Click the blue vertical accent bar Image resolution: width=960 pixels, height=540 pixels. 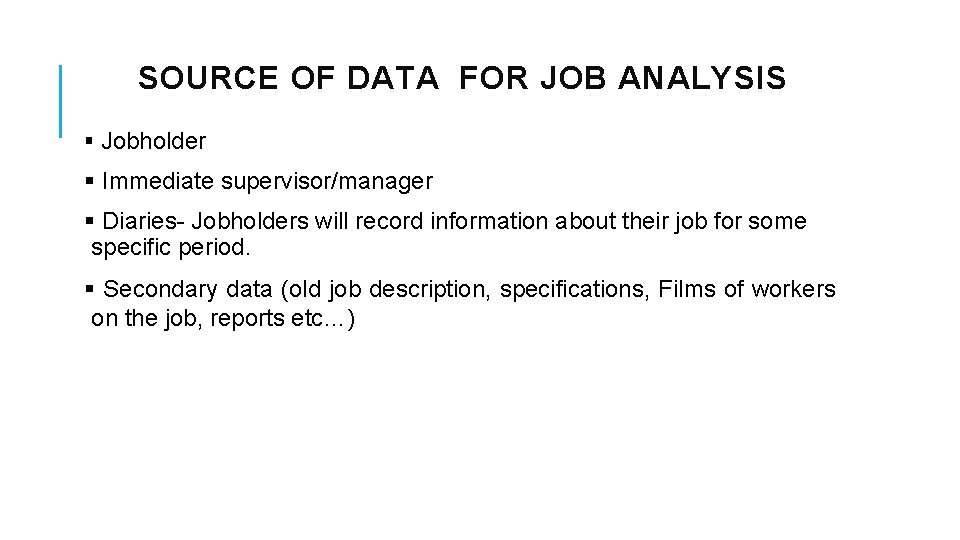tap(61, 101)
